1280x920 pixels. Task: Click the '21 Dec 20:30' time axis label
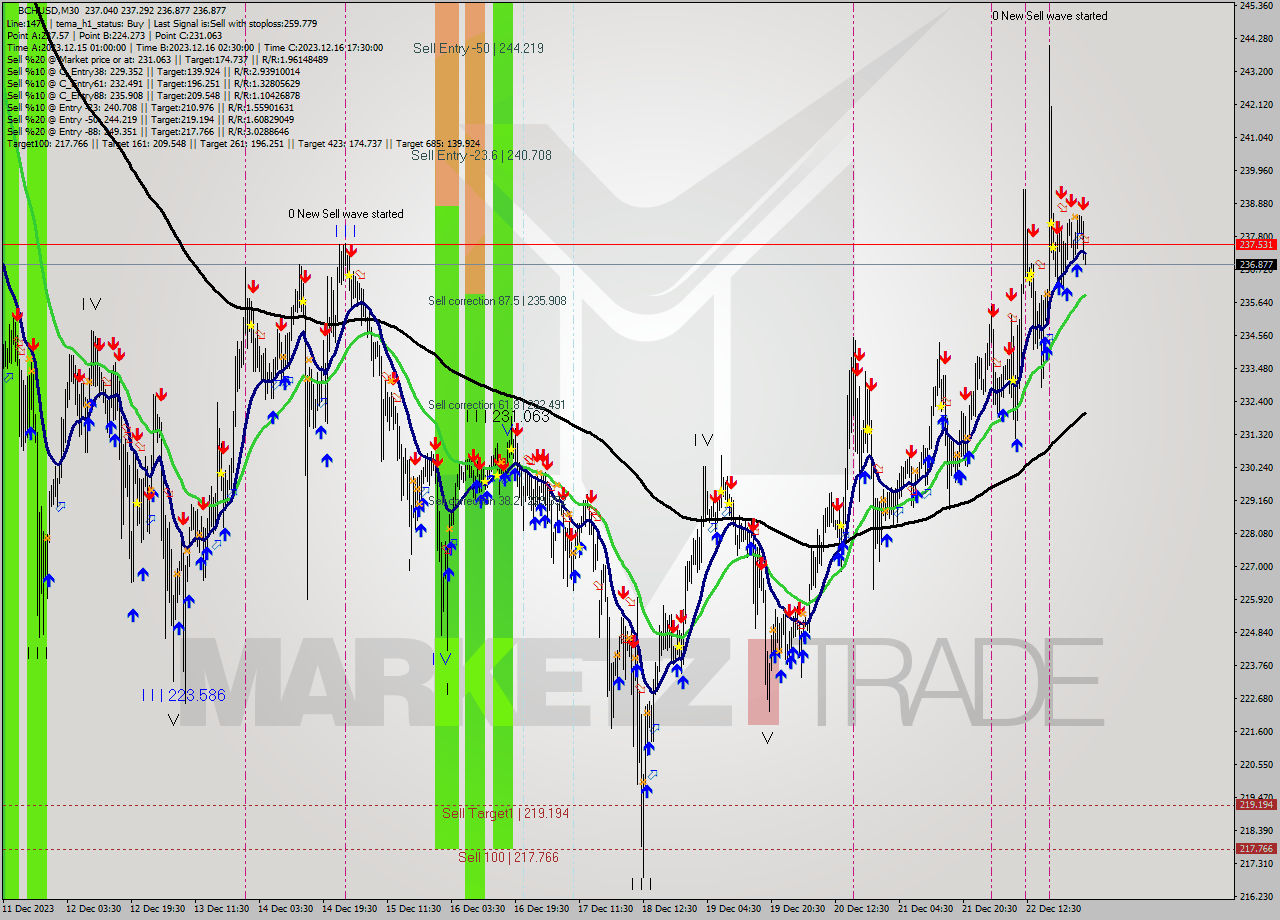point(989,909)
